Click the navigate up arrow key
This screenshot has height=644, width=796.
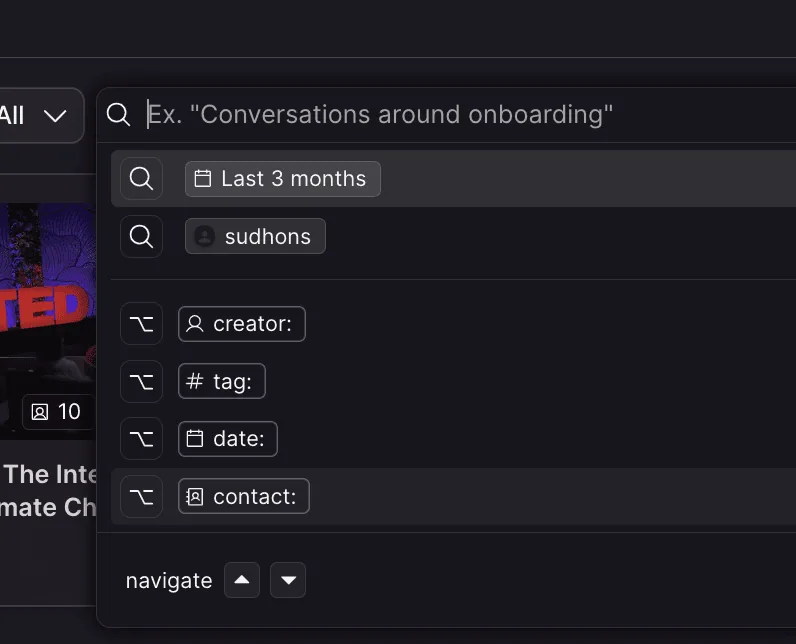click(242, 580)
